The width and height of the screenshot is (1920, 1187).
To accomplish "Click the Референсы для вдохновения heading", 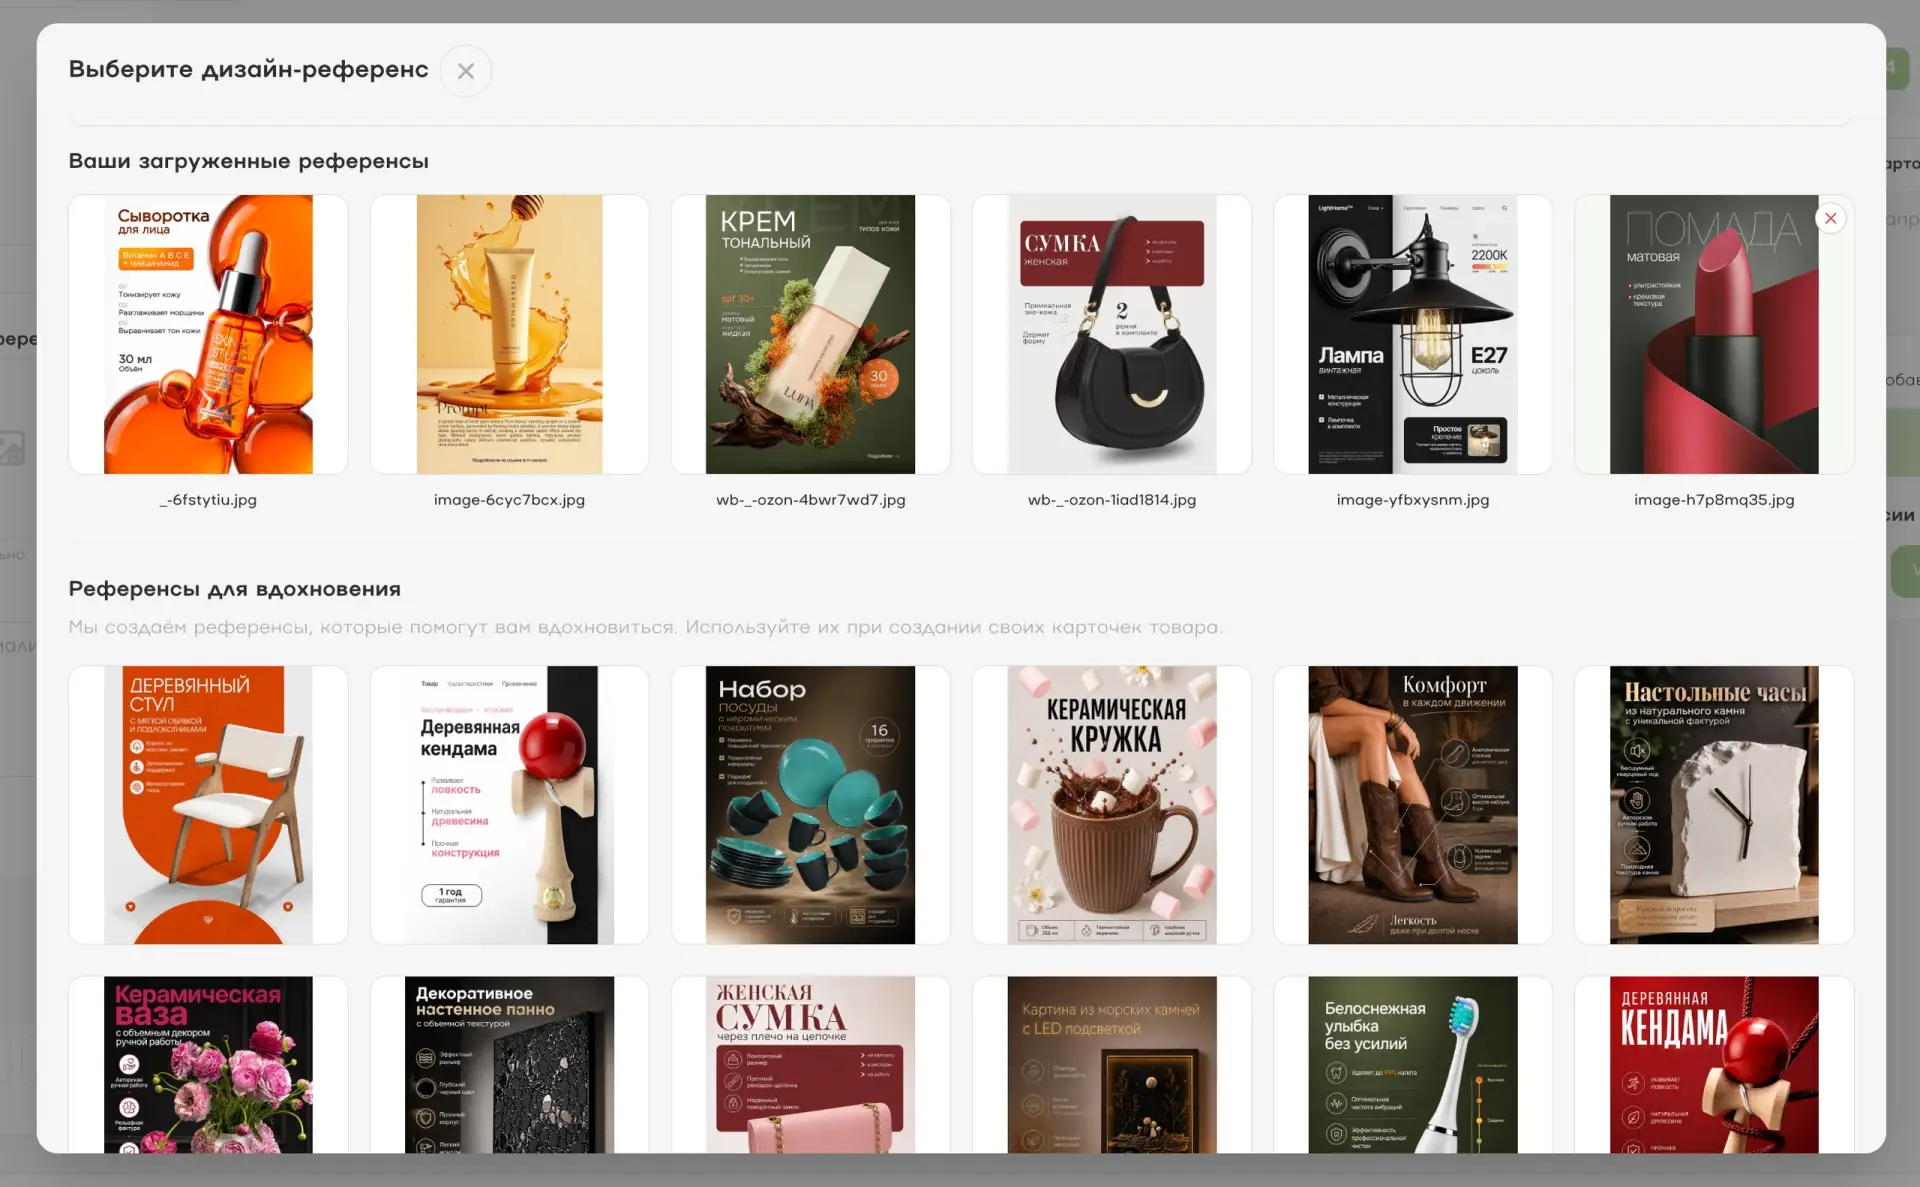I will coord(234,589).
